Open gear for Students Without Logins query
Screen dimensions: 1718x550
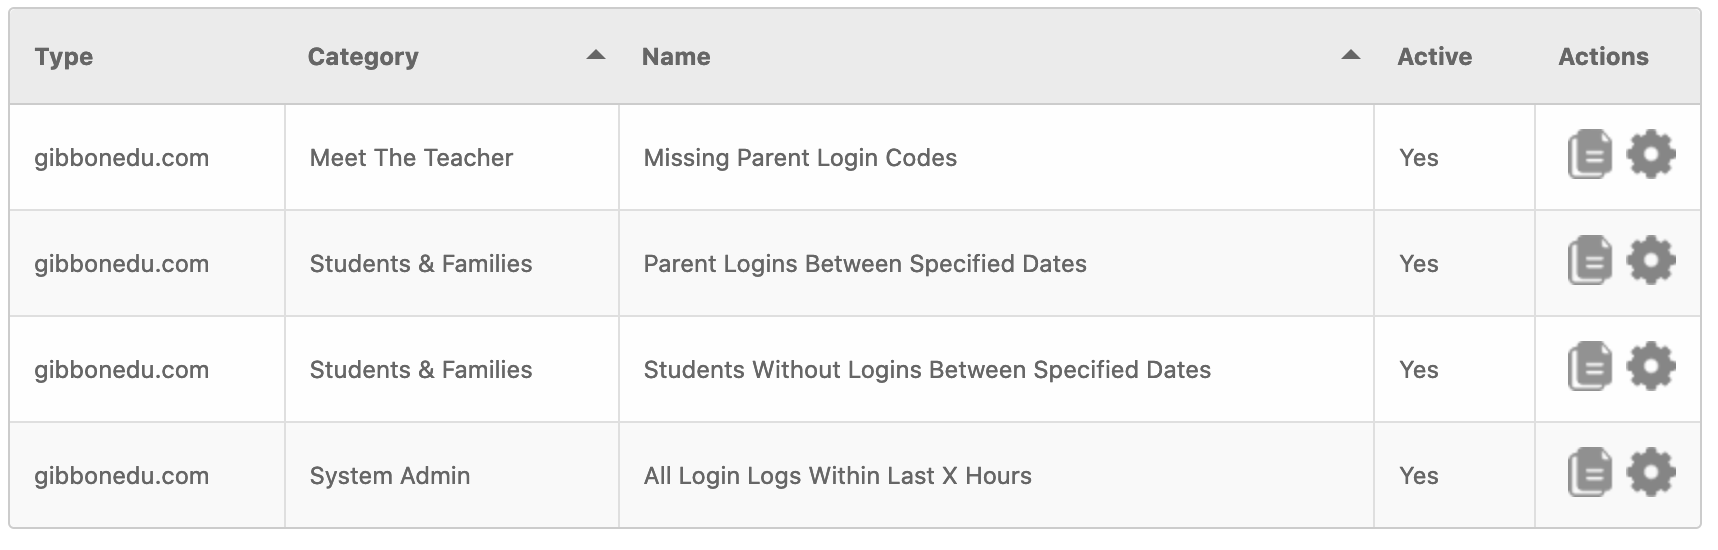1651,367
